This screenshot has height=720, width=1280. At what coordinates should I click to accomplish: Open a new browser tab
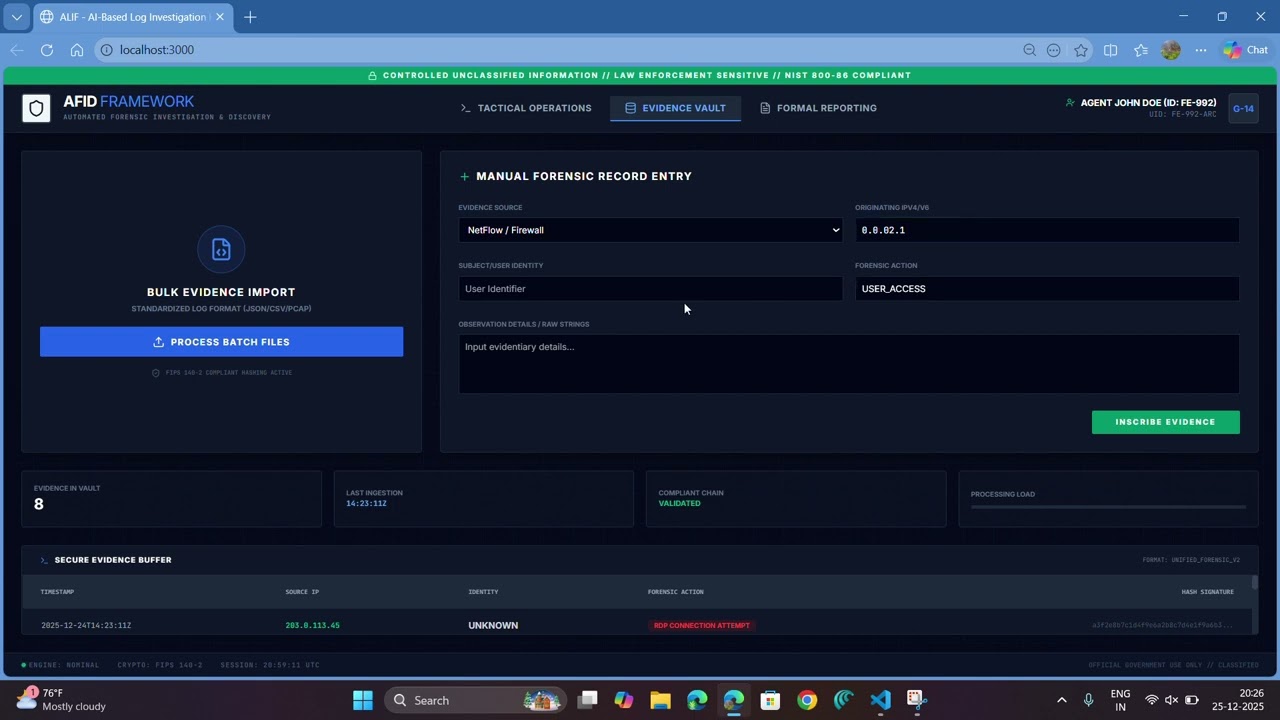click(x=250, y=17)
